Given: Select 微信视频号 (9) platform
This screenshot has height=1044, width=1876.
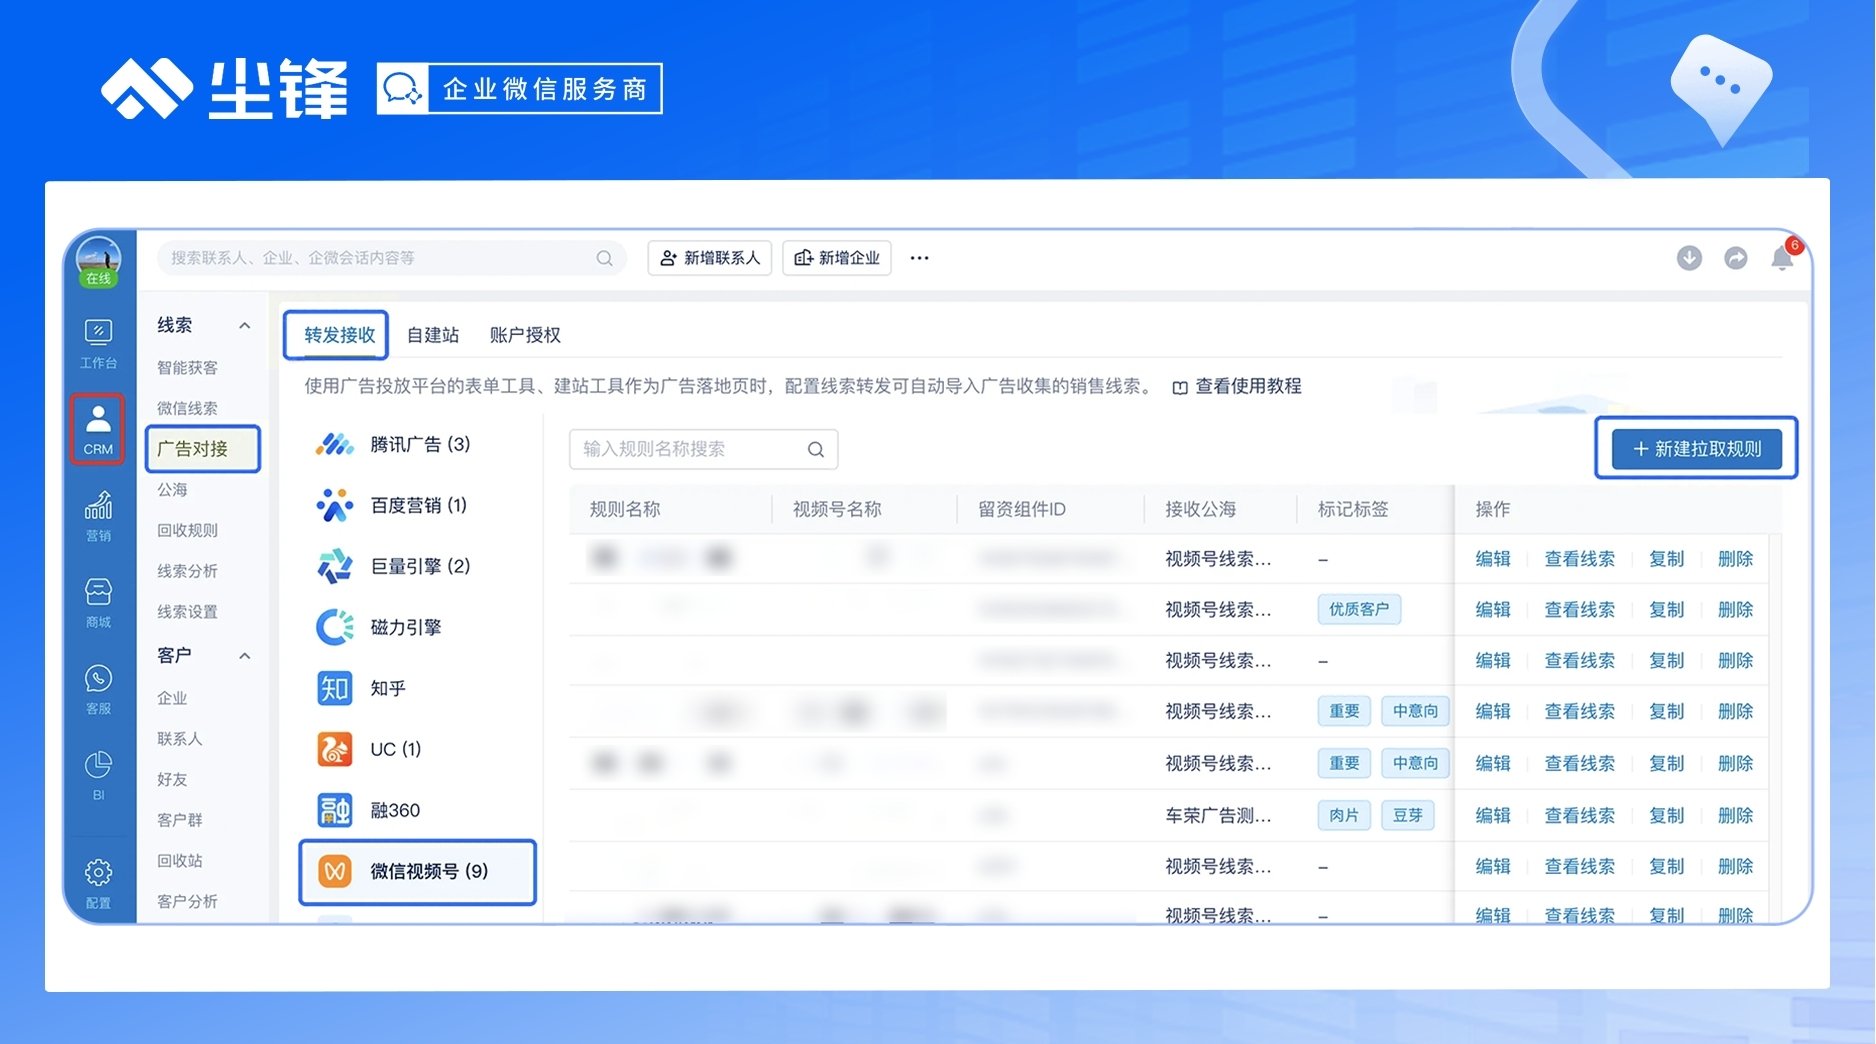Looking at the screenshot, I should click(418, 872).
